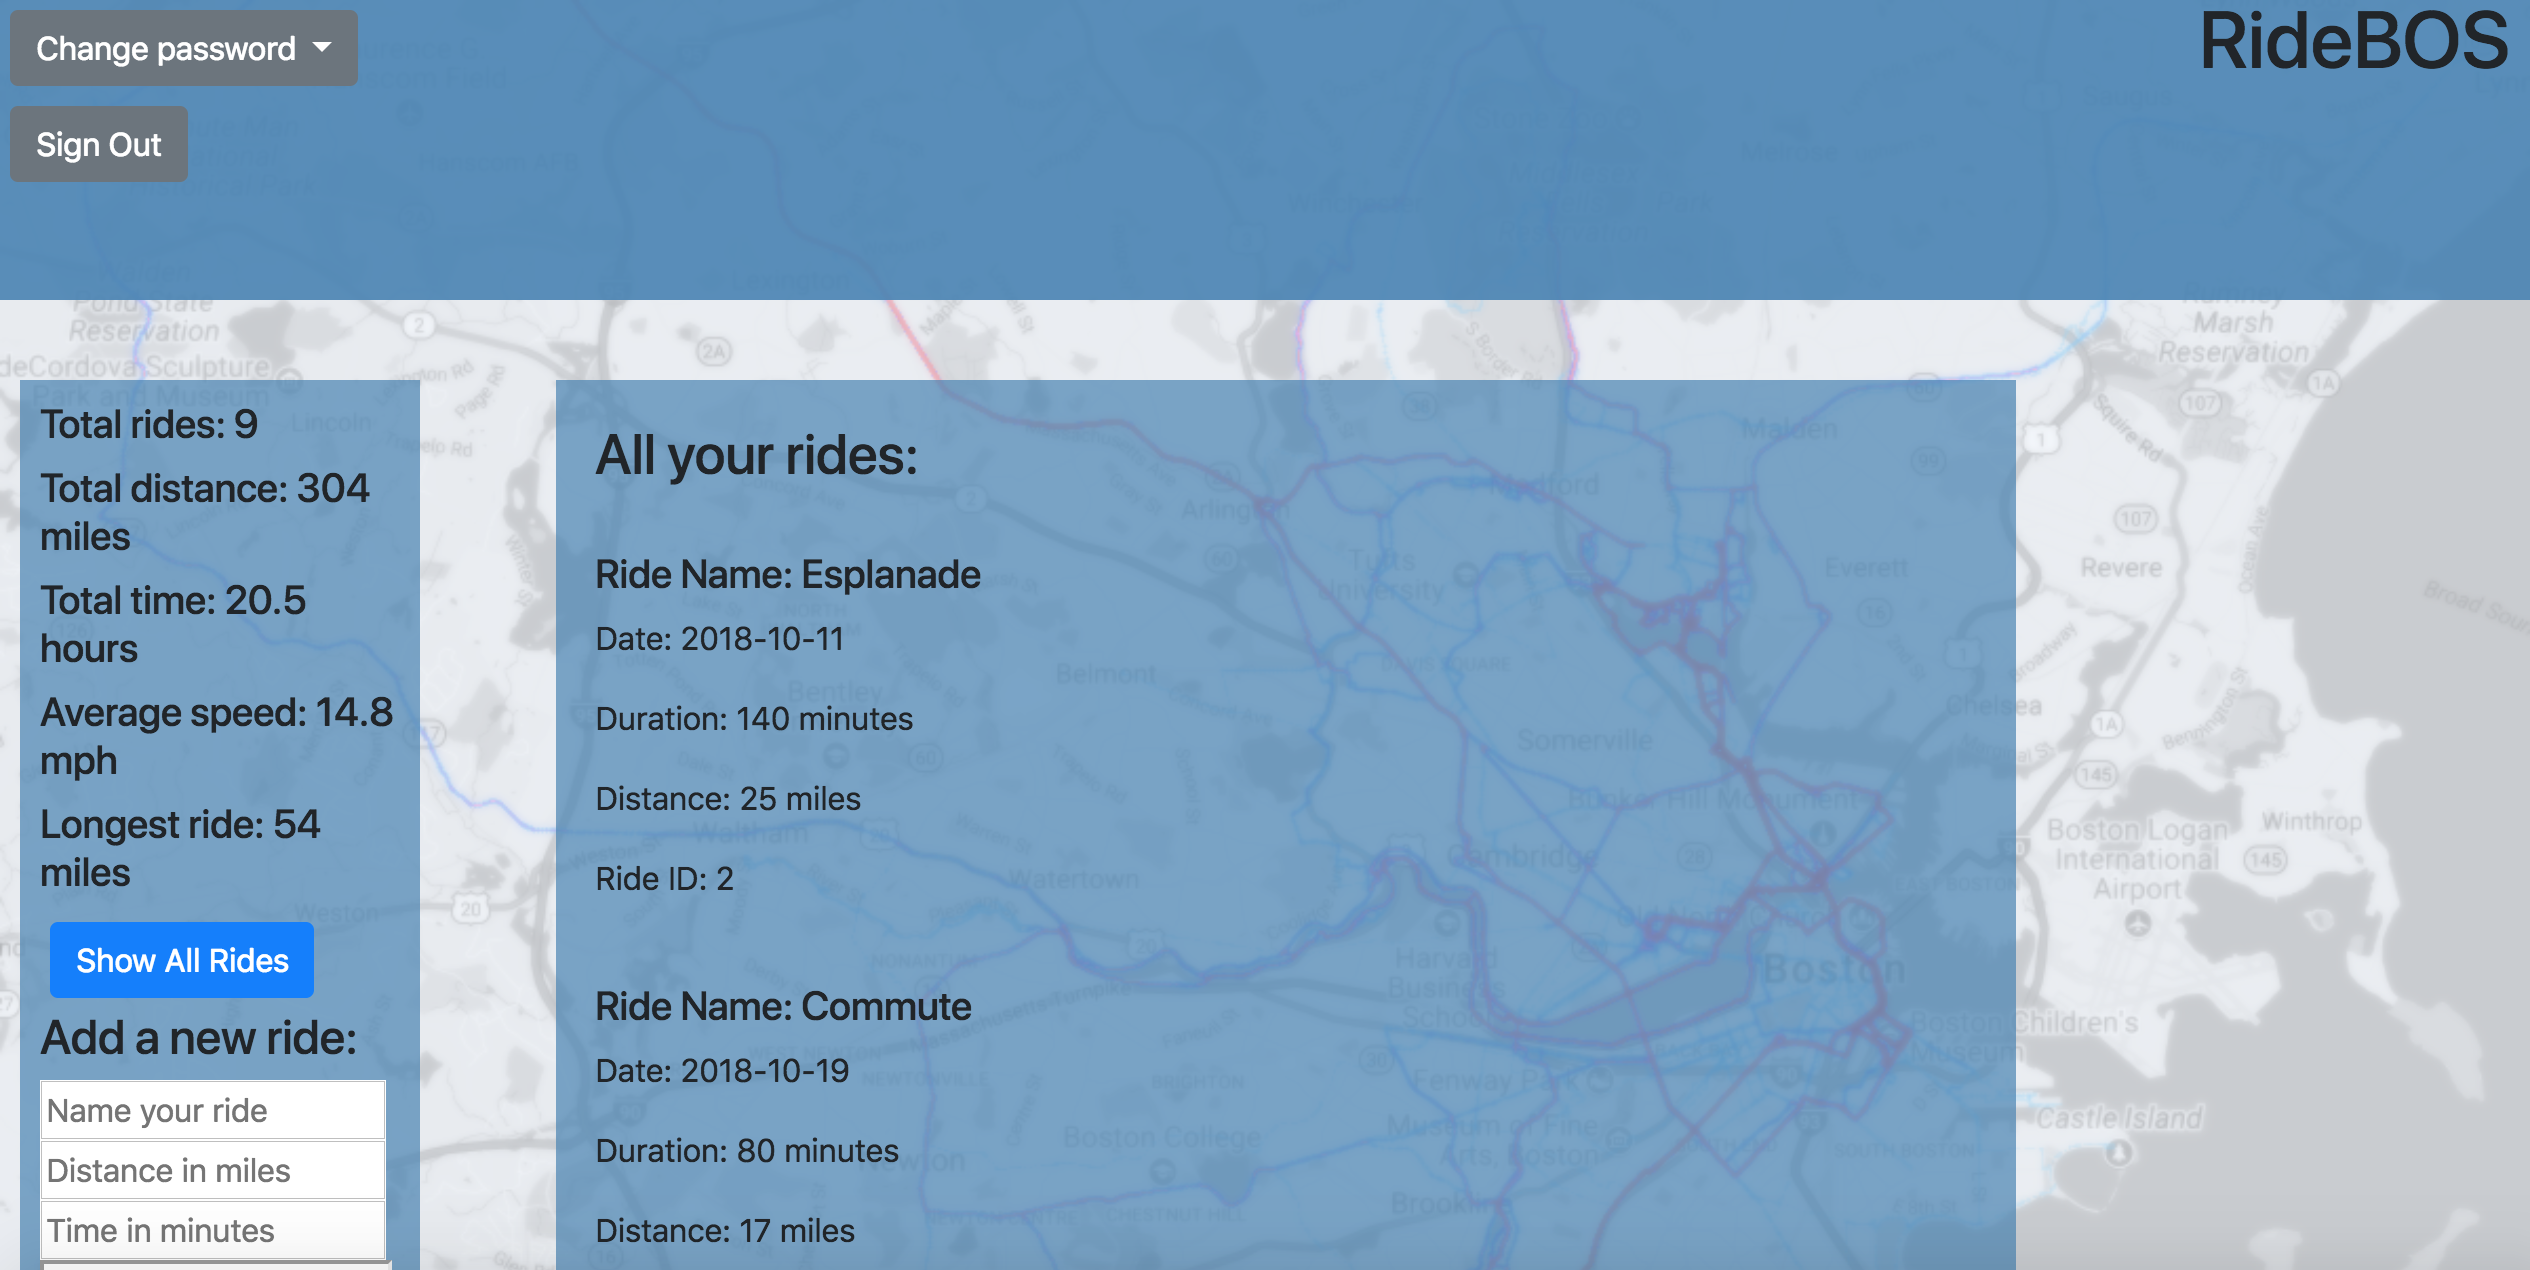Open the Change password dropdown
The image size is (2530, 1270).
coord(183,48)
